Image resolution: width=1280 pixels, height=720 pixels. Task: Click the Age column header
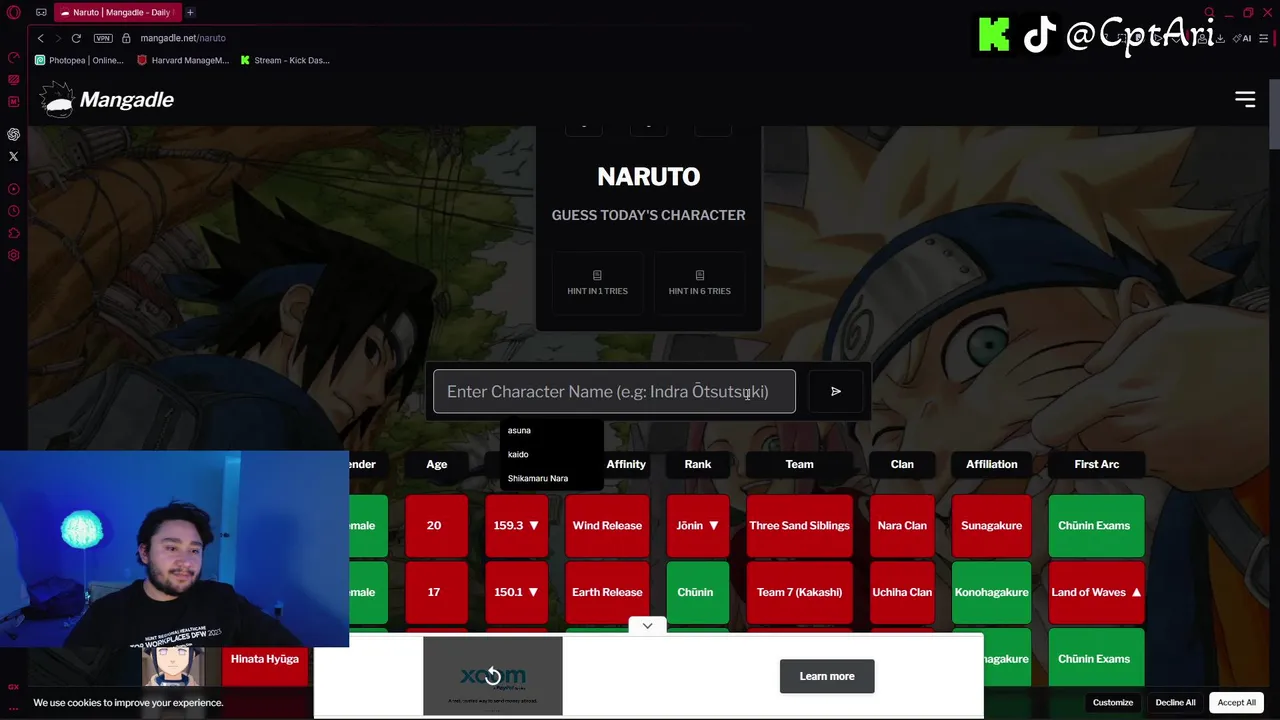pos(437,464)
